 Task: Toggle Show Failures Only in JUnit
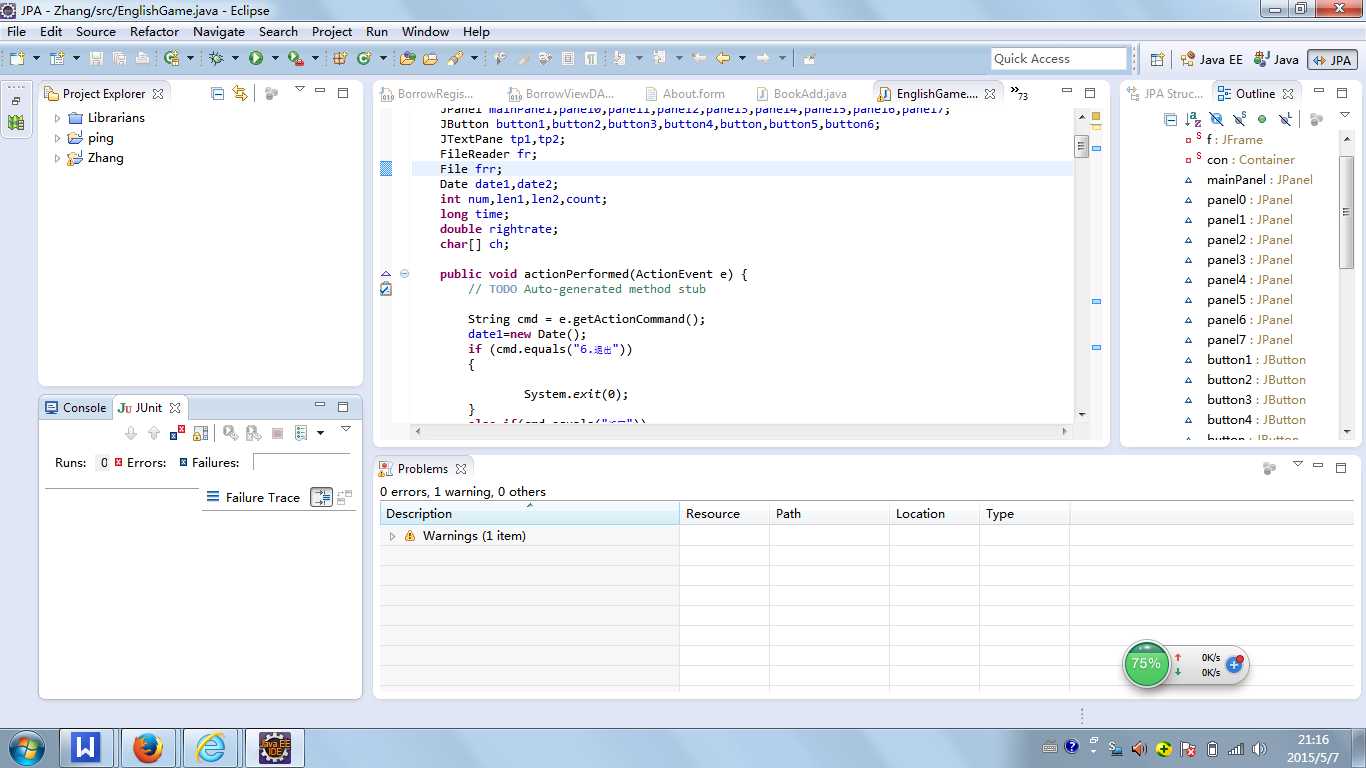point(177,433)
